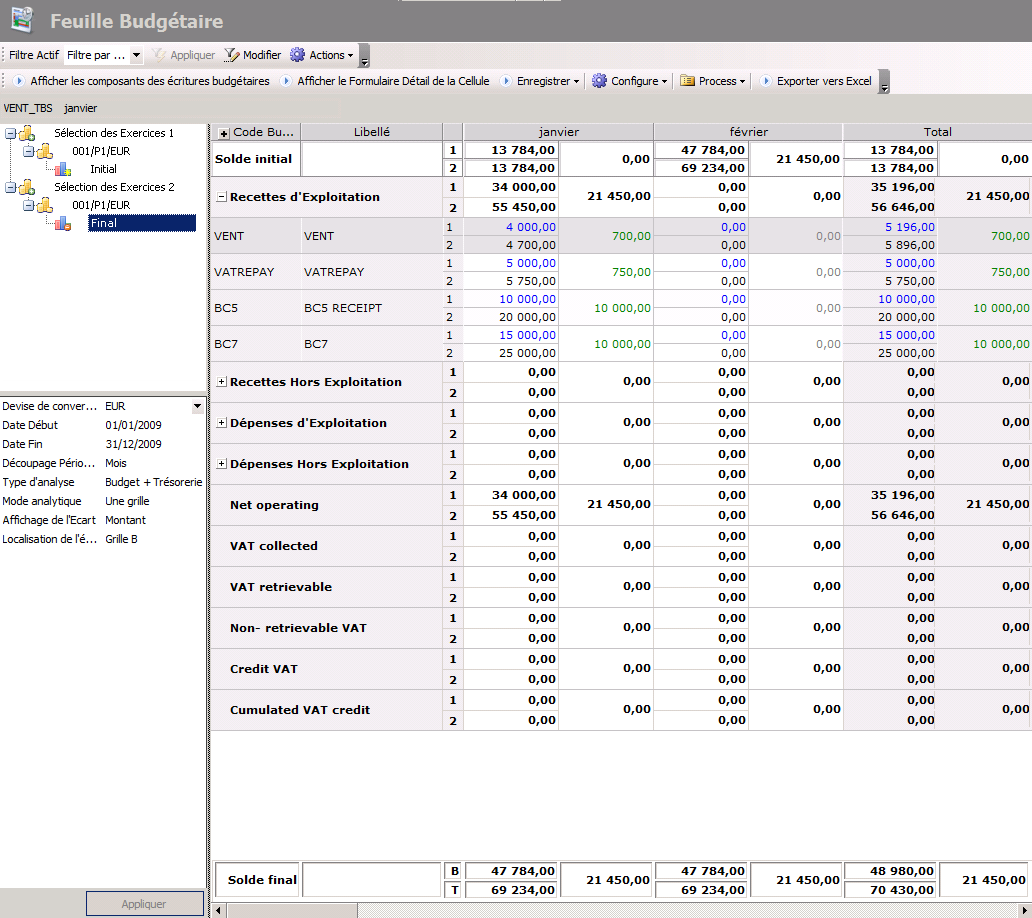Open the Enregistrer menu
1032x918 pixels.
(x=547, y=81)
